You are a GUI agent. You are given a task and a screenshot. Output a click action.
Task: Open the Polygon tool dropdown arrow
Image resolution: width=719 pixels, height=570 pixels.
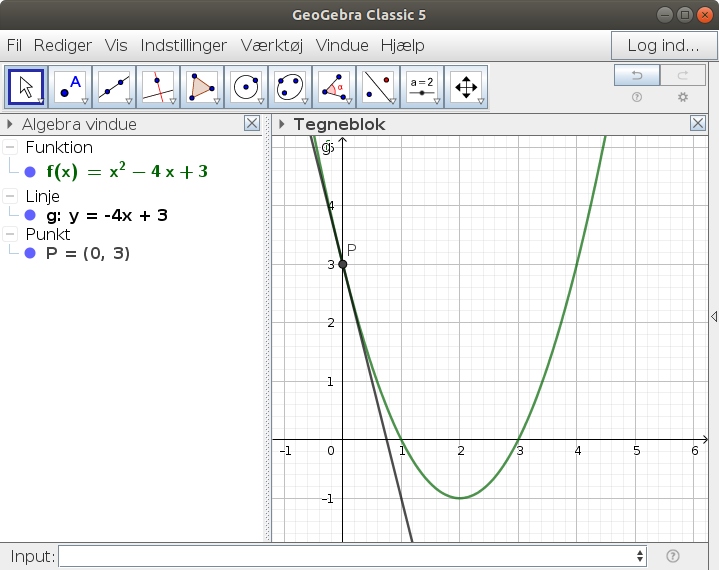pos(217,101)
